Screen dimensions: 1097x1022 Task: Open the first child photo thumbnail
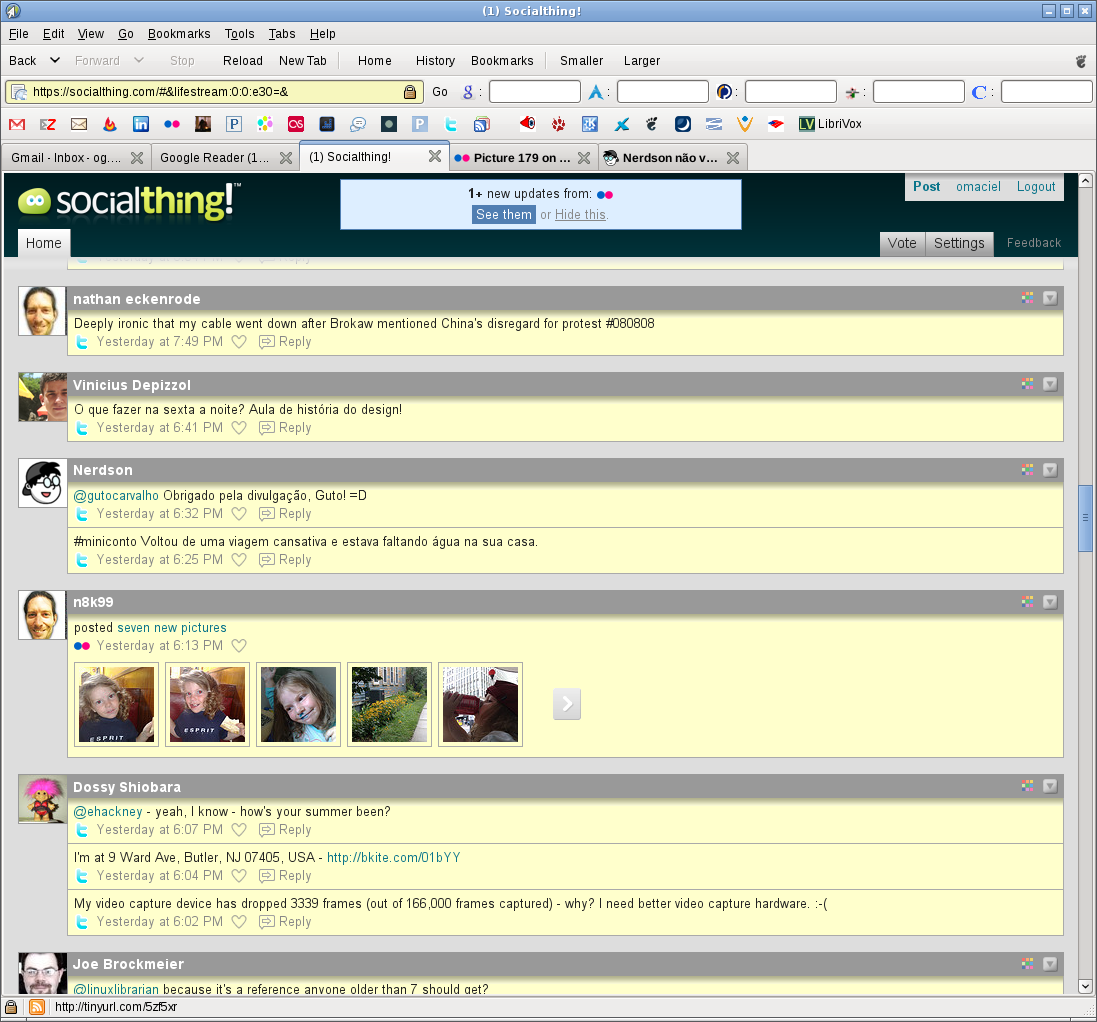117,704
